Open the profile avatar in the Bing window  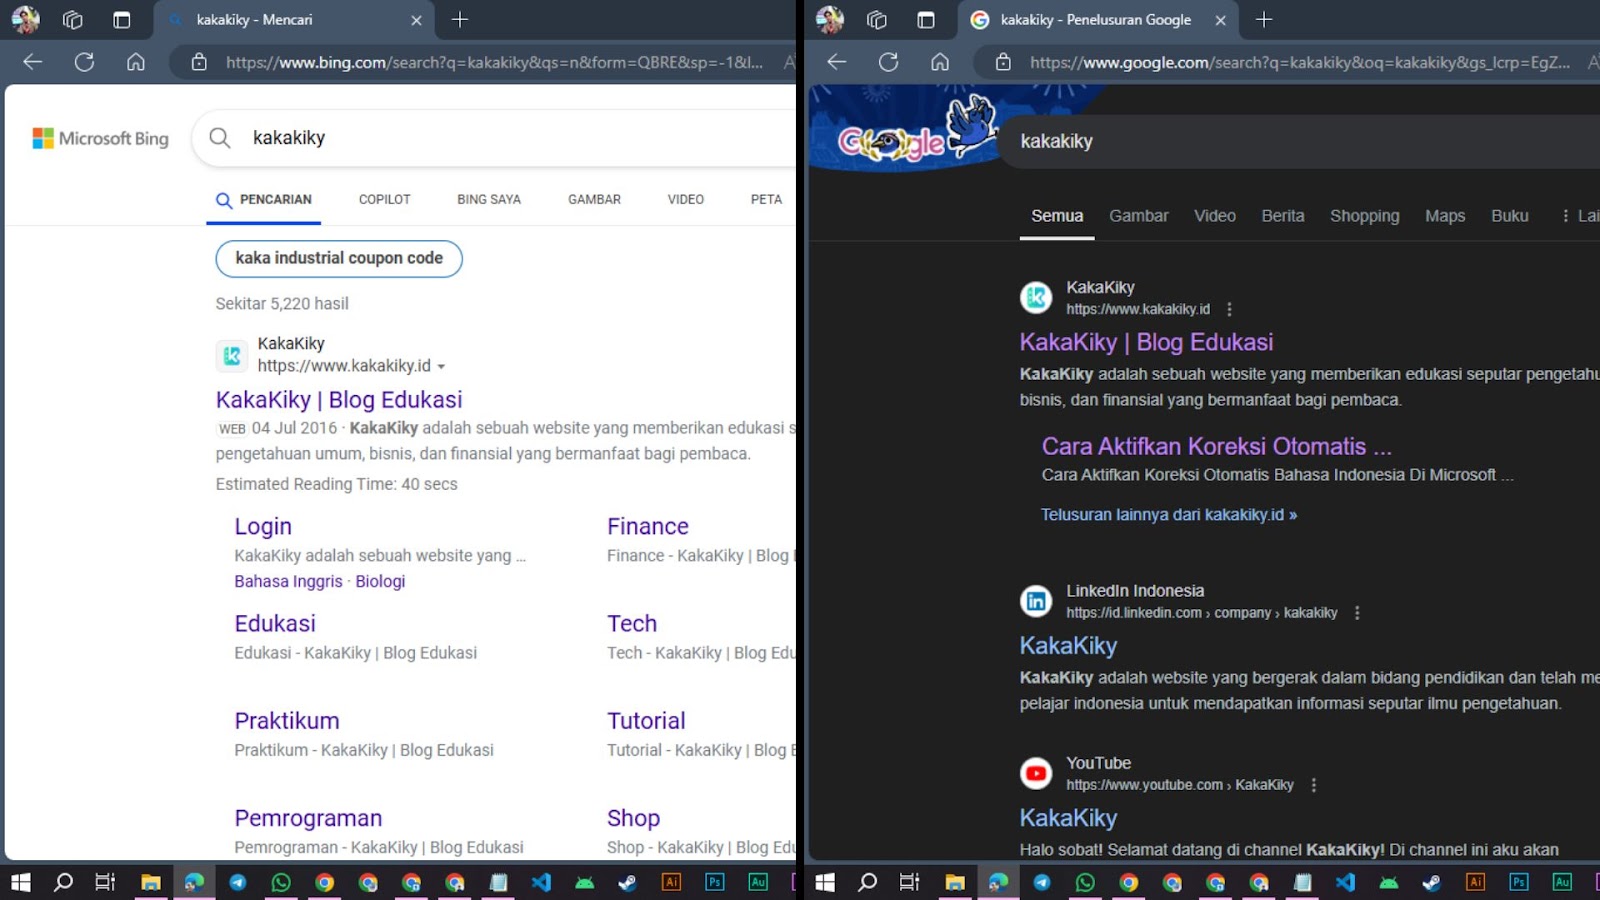pyautogui.click(x=25, y=19)
